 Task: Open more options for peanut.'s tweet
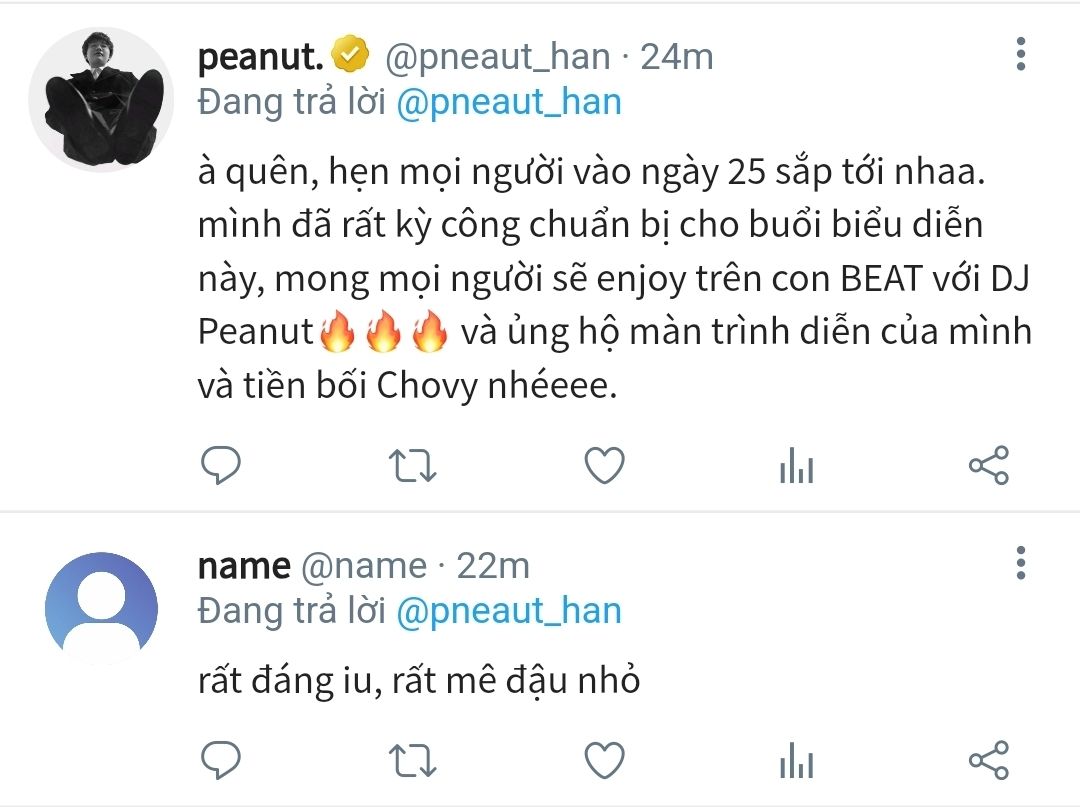point(1021,55)
